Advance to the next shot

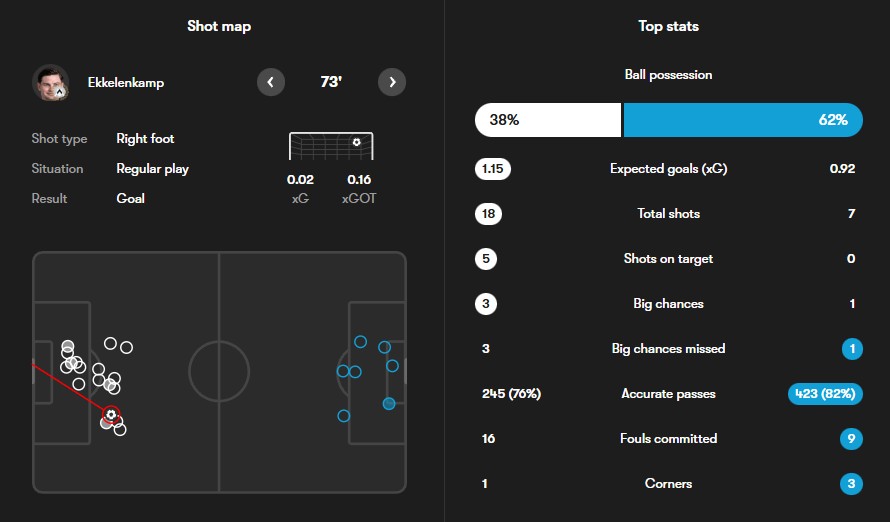392,82
